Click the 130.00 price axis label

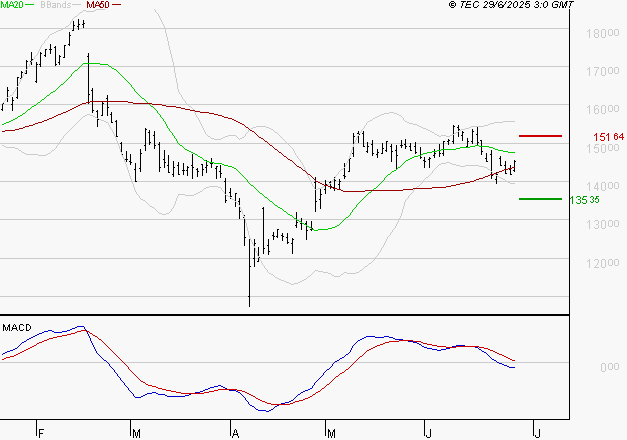pos(603,225)
